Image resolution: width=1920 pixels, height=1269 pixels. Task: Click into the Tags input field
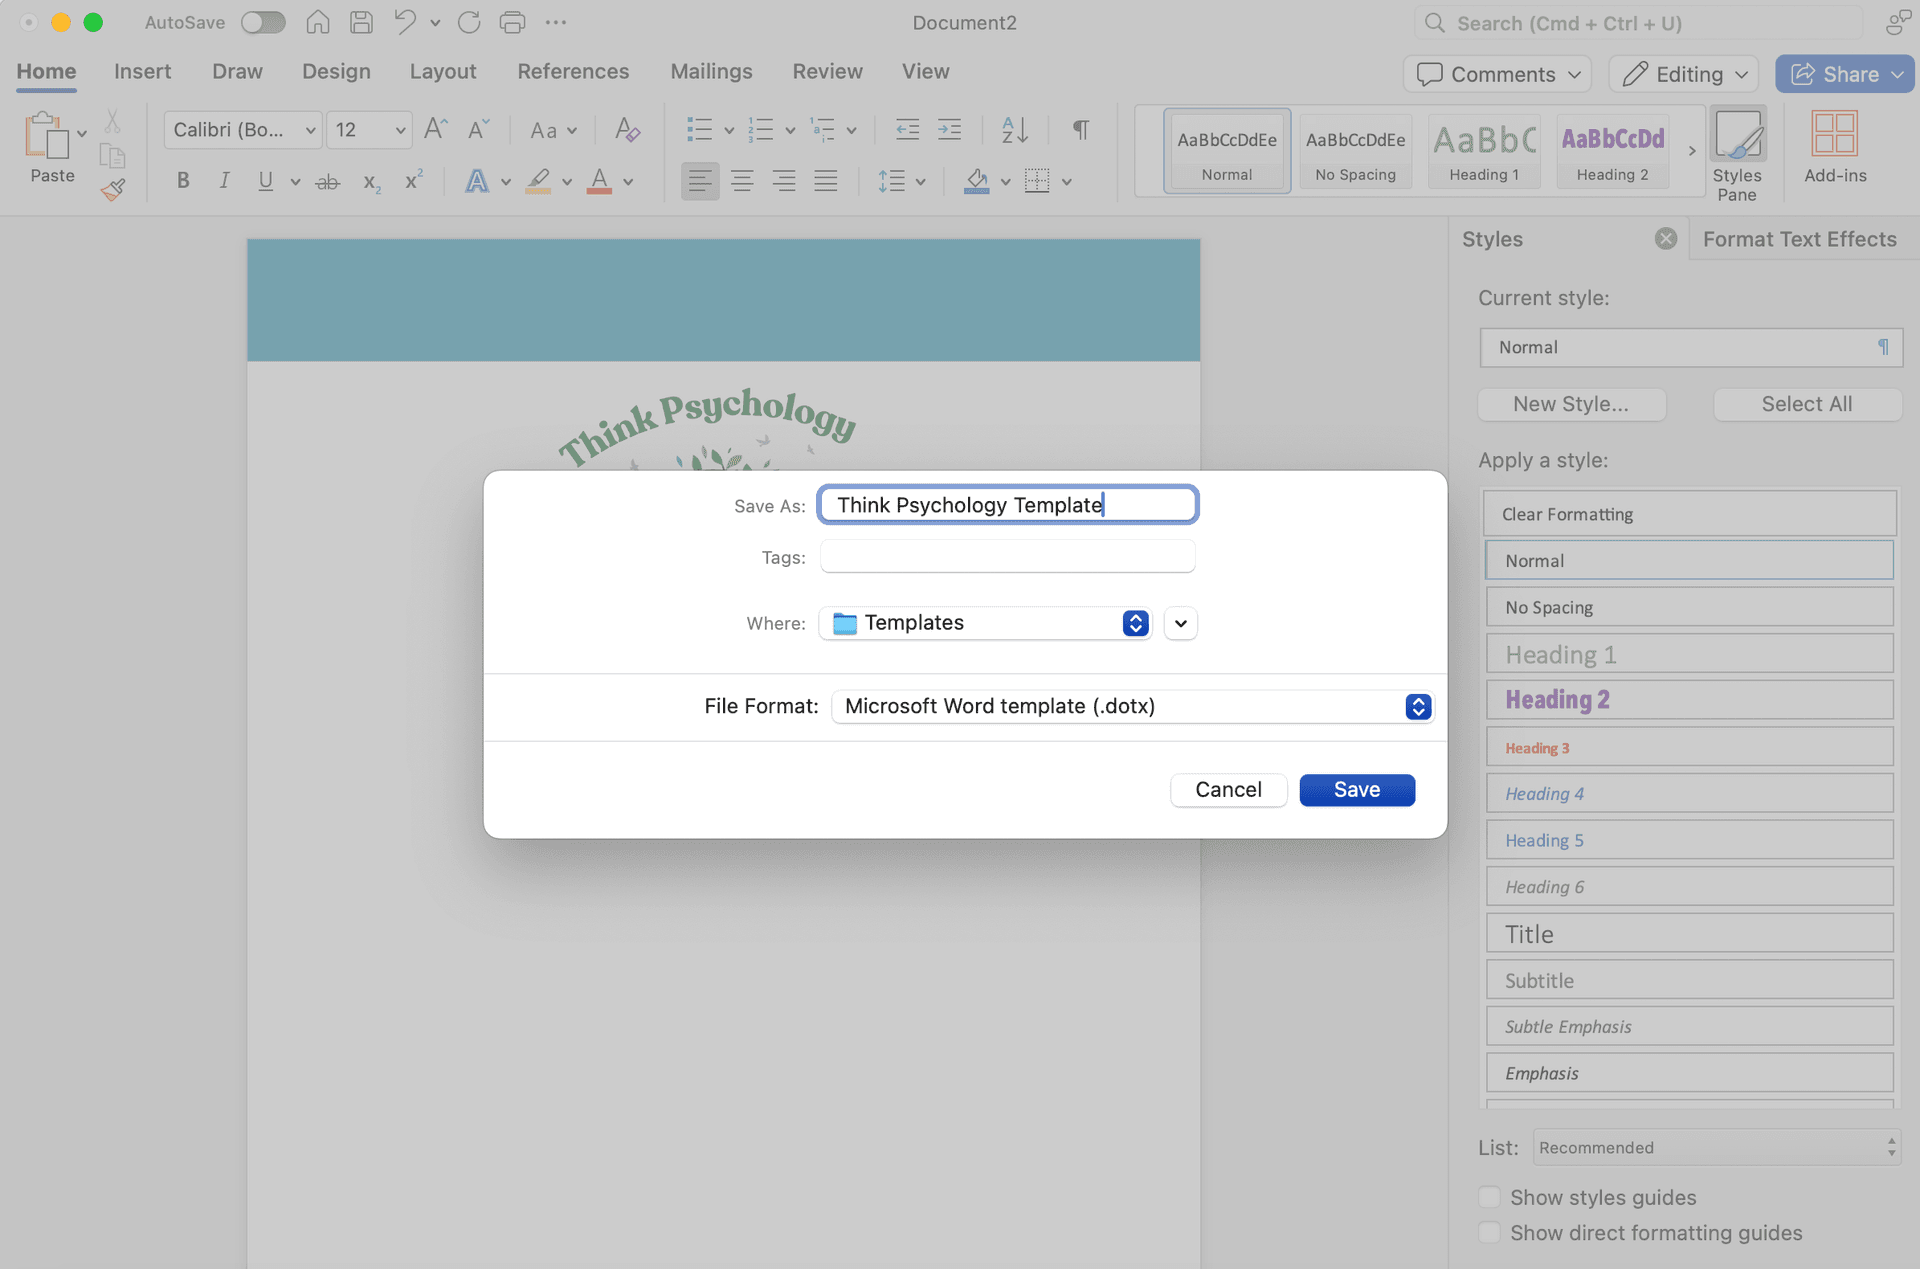[1007, 556]
